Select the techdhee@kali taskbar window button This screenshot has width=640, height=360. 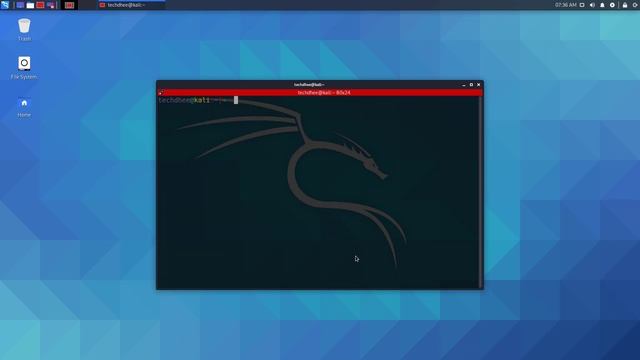click(131, 5)
